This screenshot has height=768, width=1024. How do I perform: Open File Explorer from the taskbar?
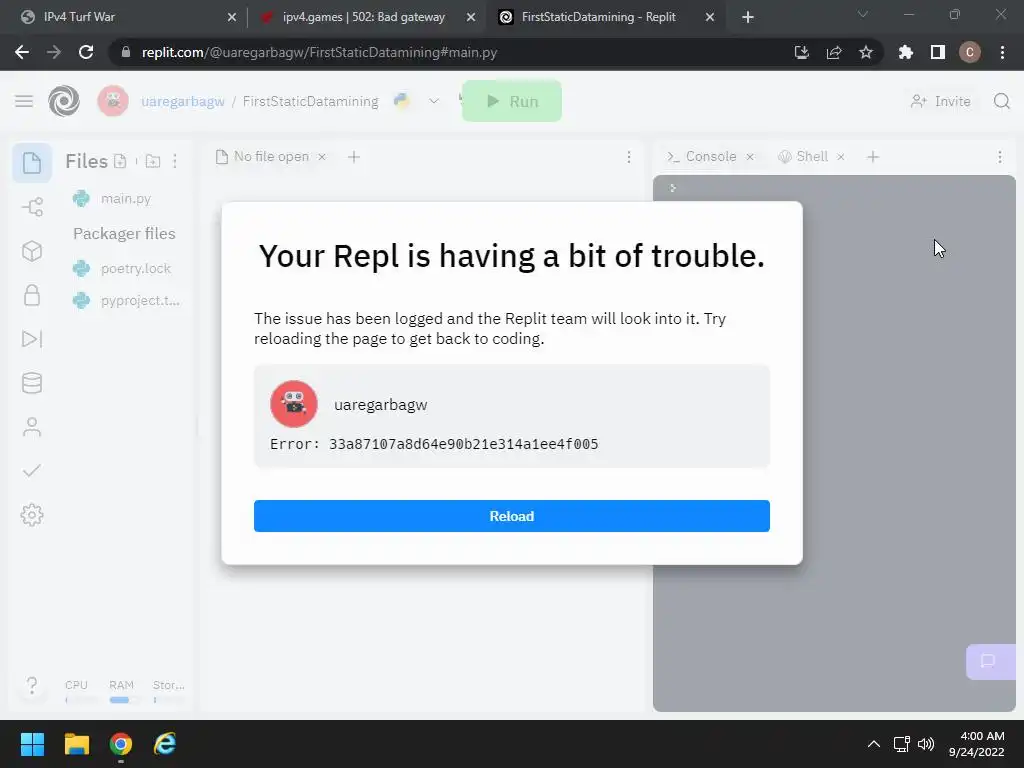[x=76, y=744]
